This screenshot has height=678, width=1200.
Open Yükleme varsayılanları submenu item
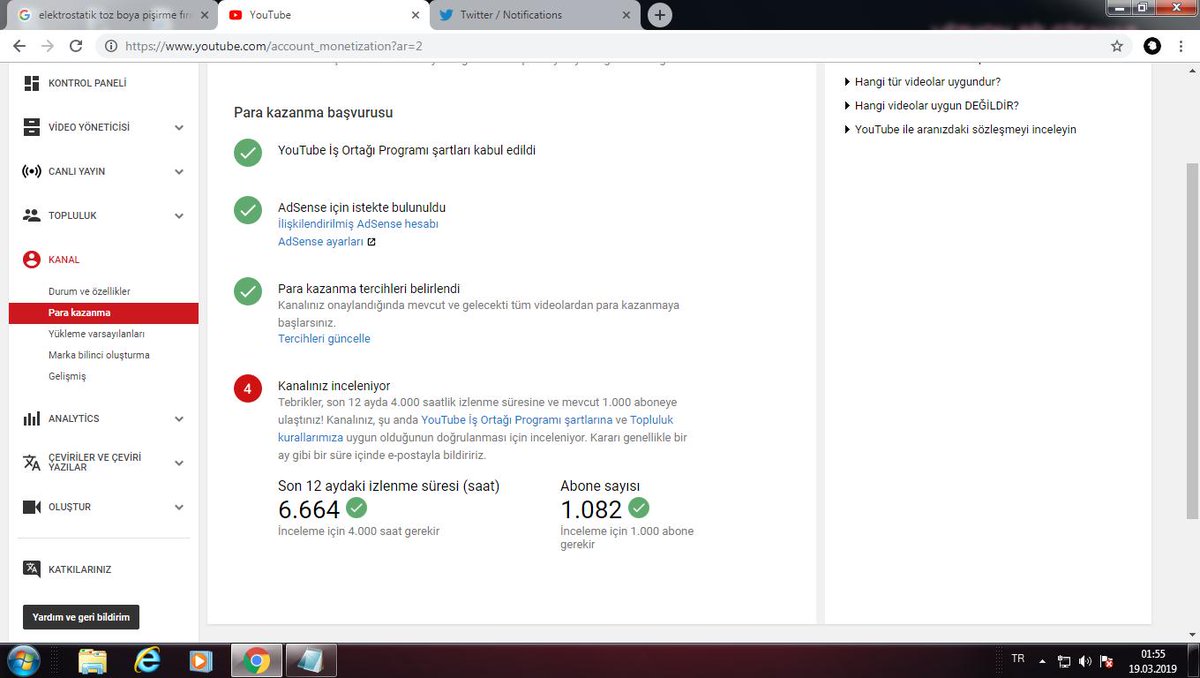click(96, 334)
